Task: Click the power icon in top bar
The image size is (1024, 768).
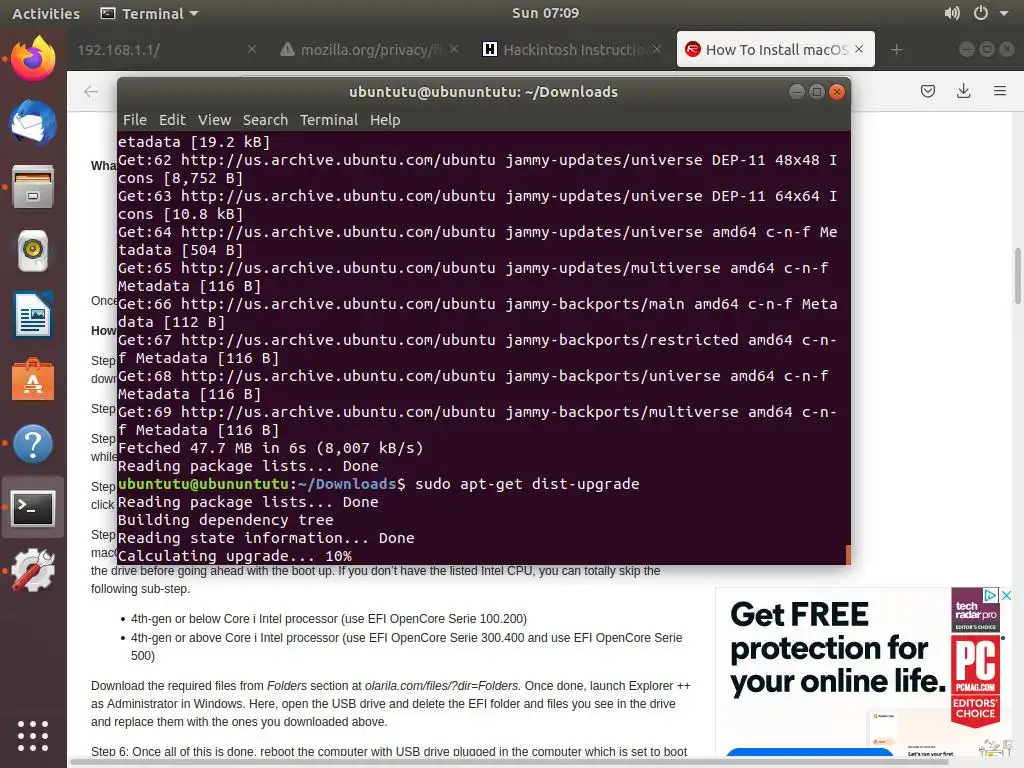Action: point(981,13)
